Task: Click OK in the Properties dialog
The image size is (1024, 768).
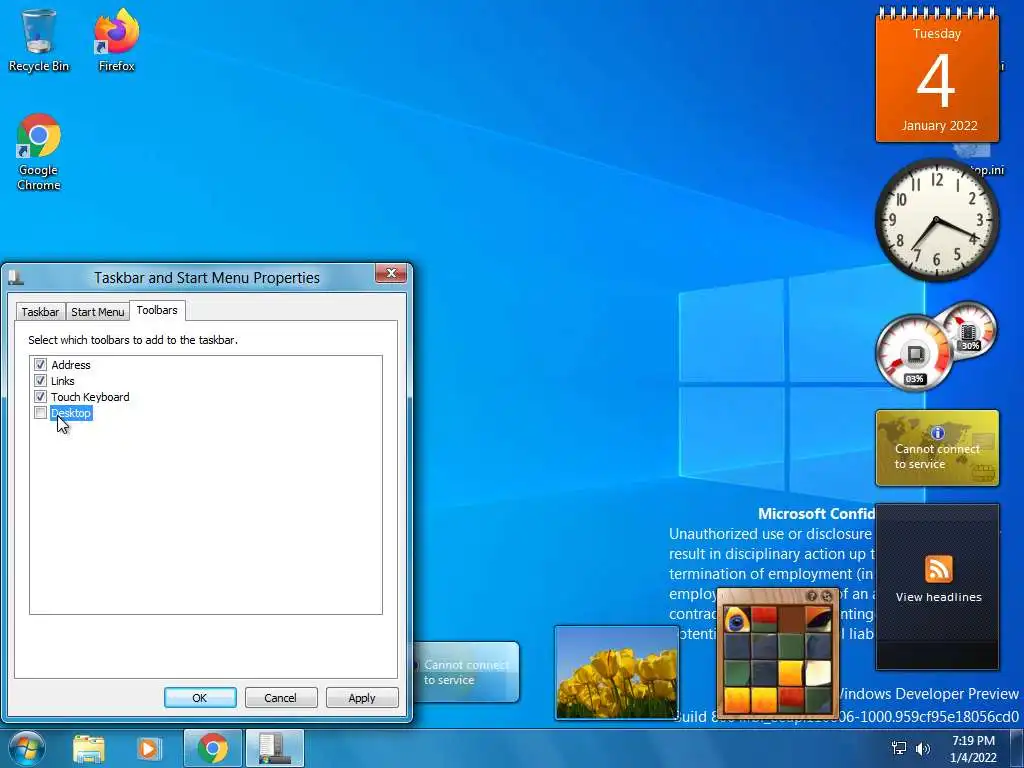Action: (200, 697)
